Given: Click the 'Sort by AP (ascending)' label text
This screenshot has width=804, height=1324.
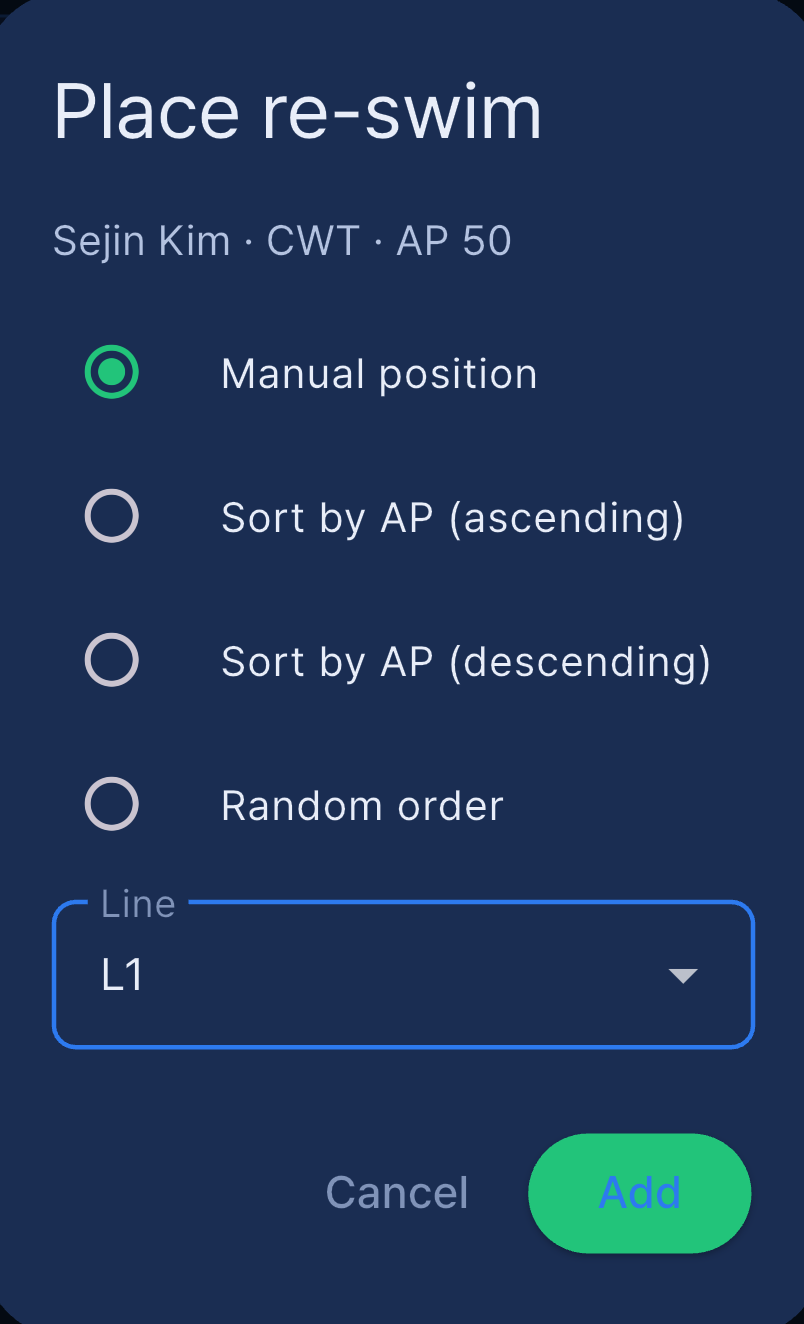Looking at the screenshot, I should point(453,519).
